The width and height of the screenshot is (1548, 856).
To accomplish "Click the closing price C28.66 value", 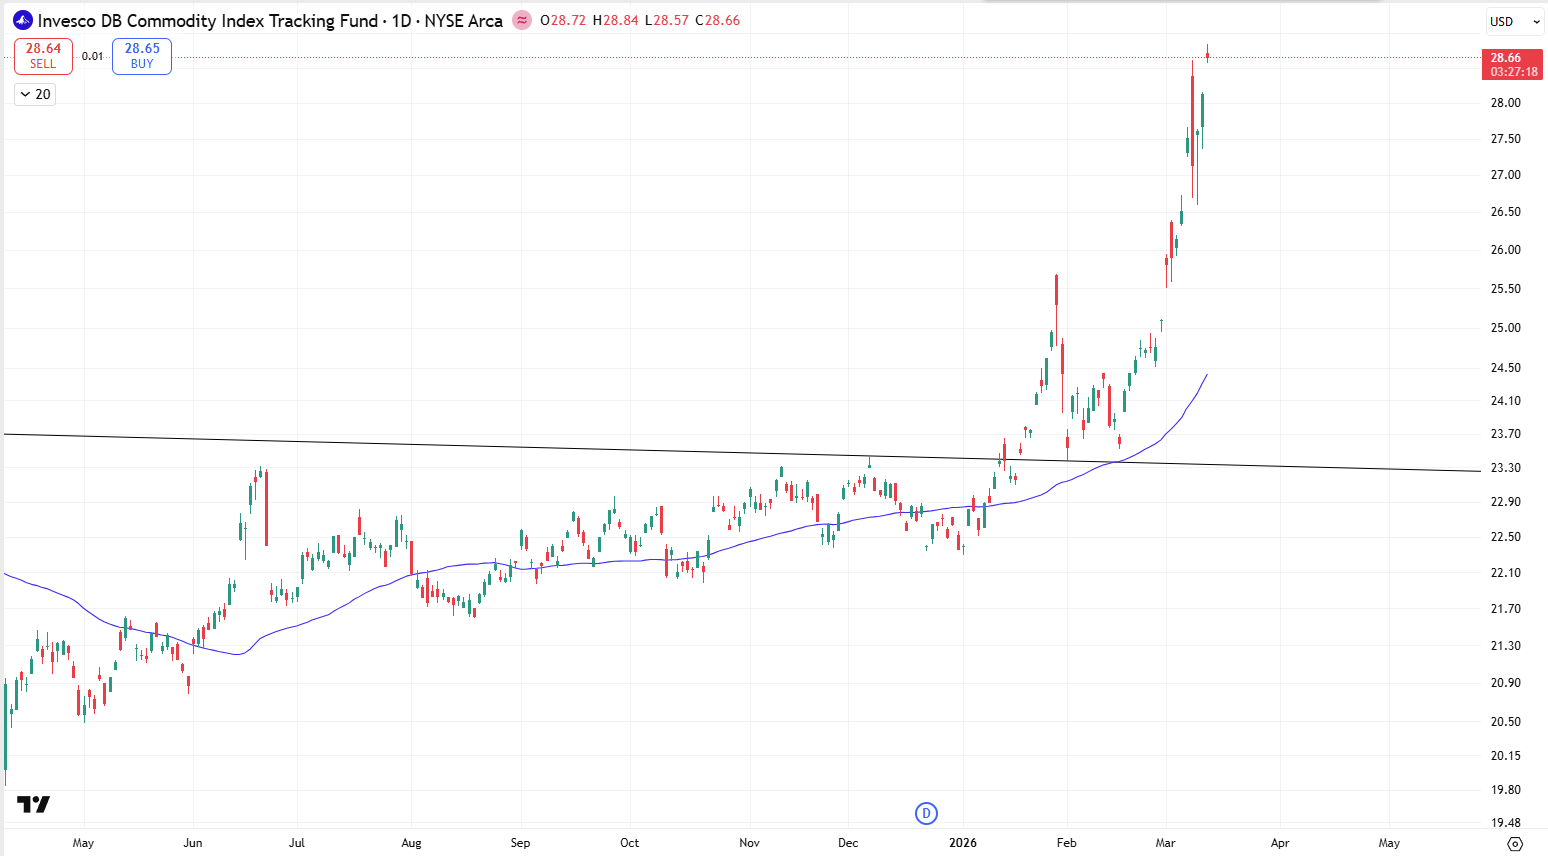I will coord(718,20).
